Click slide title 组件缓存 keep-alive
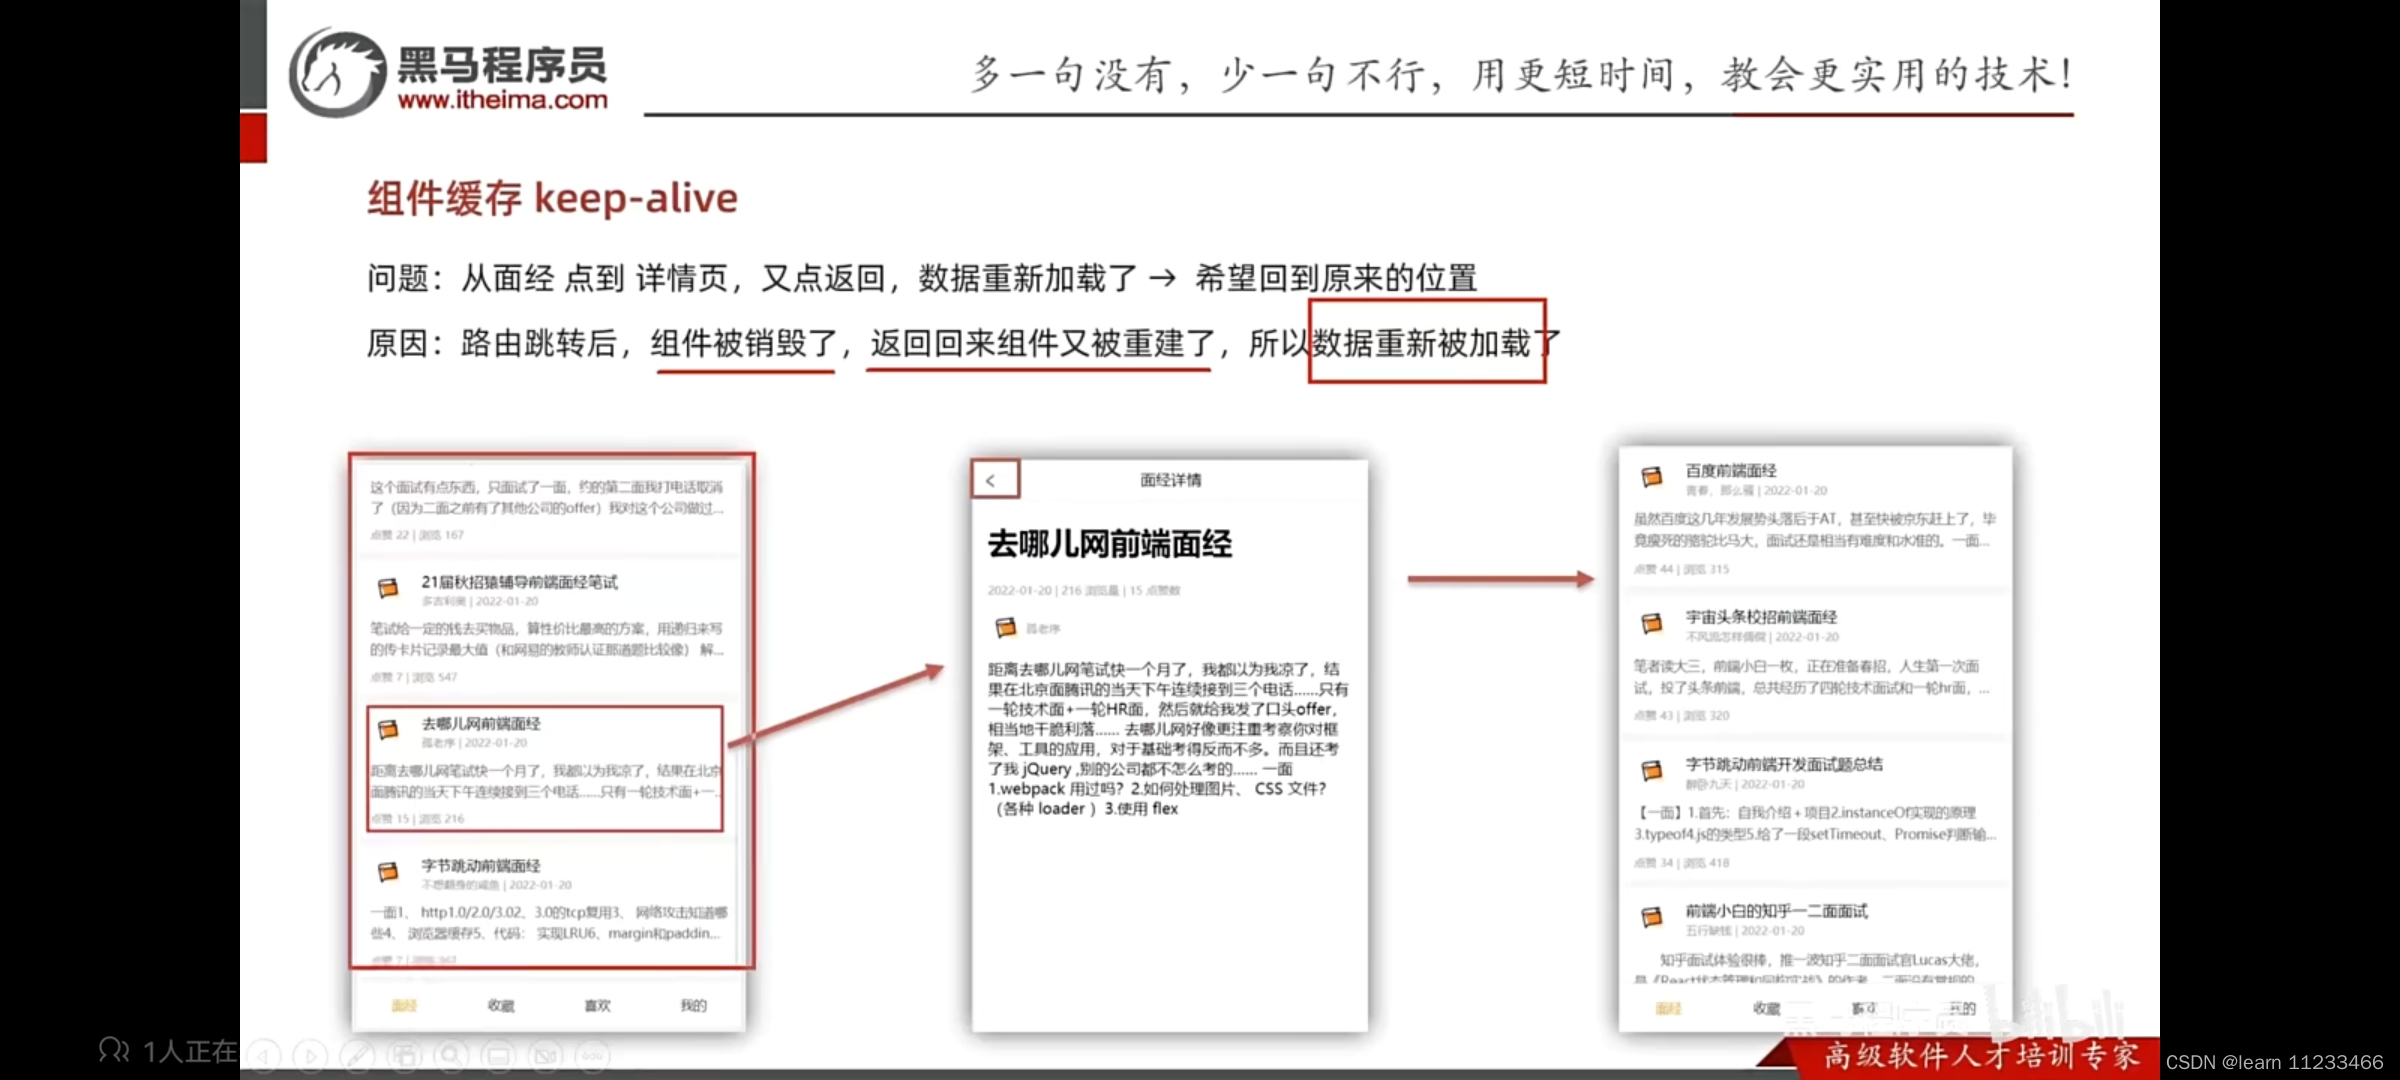 tap(552, 198)
